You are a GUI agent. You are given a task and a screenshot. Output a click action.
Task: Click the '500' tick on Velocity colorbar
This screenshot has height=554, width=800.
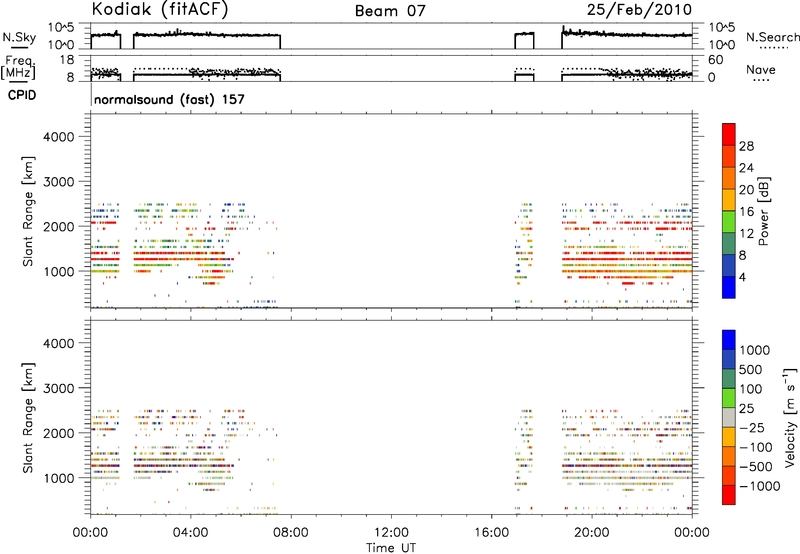751,369
